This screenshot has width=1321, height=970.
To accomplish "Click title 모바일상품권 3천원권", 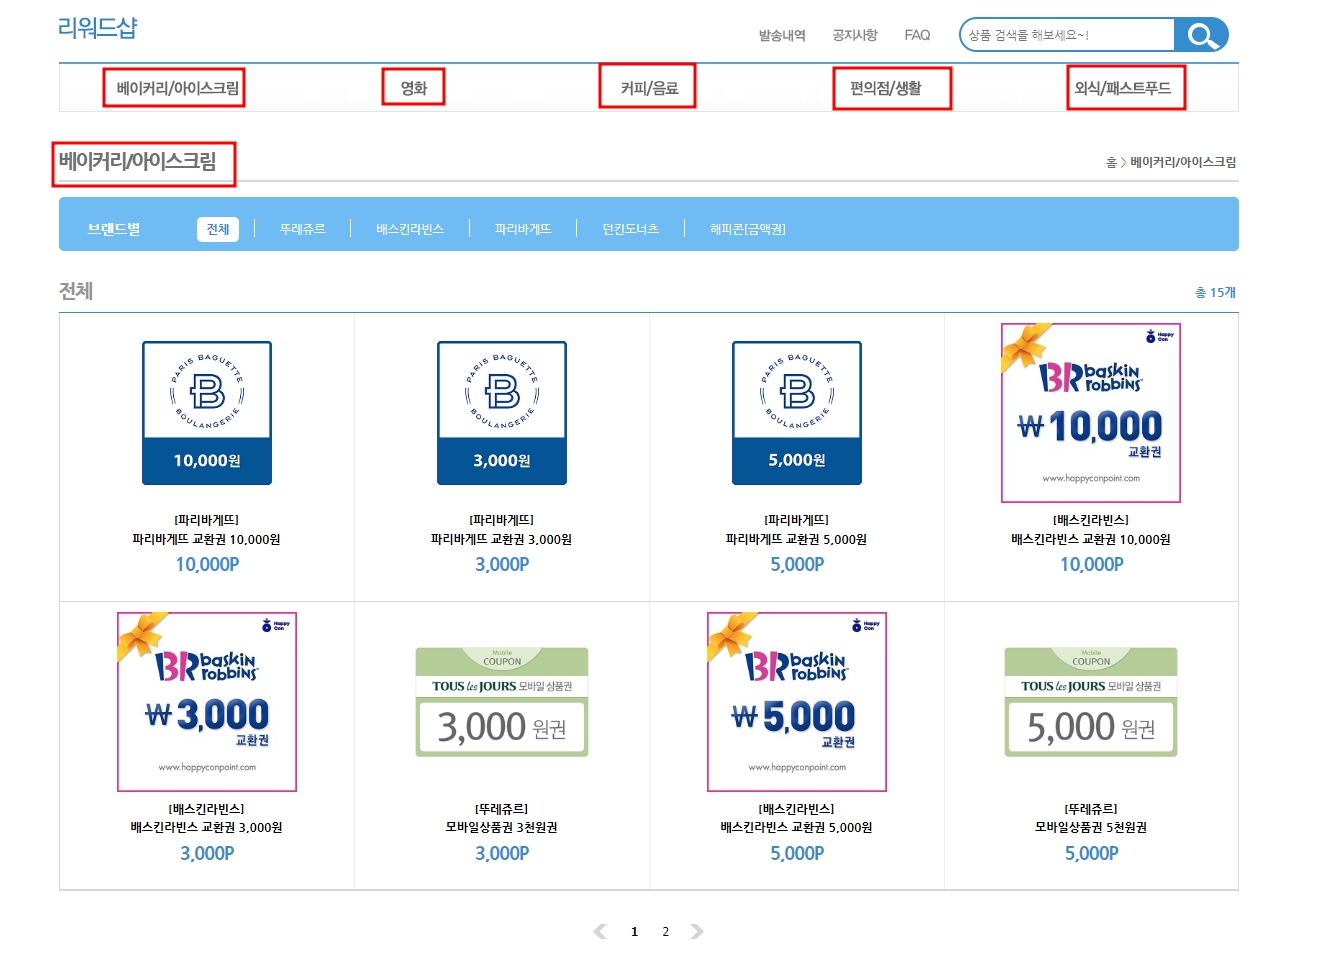I will (x=502, y=827).
